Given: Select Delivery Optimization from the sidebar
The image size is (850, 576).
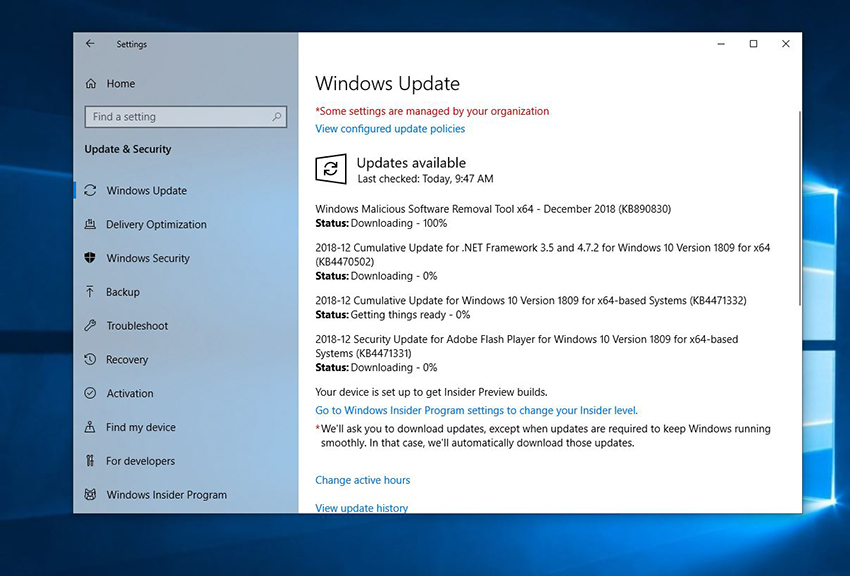Looking at the screenshot, I should click(x=156, y=225).
